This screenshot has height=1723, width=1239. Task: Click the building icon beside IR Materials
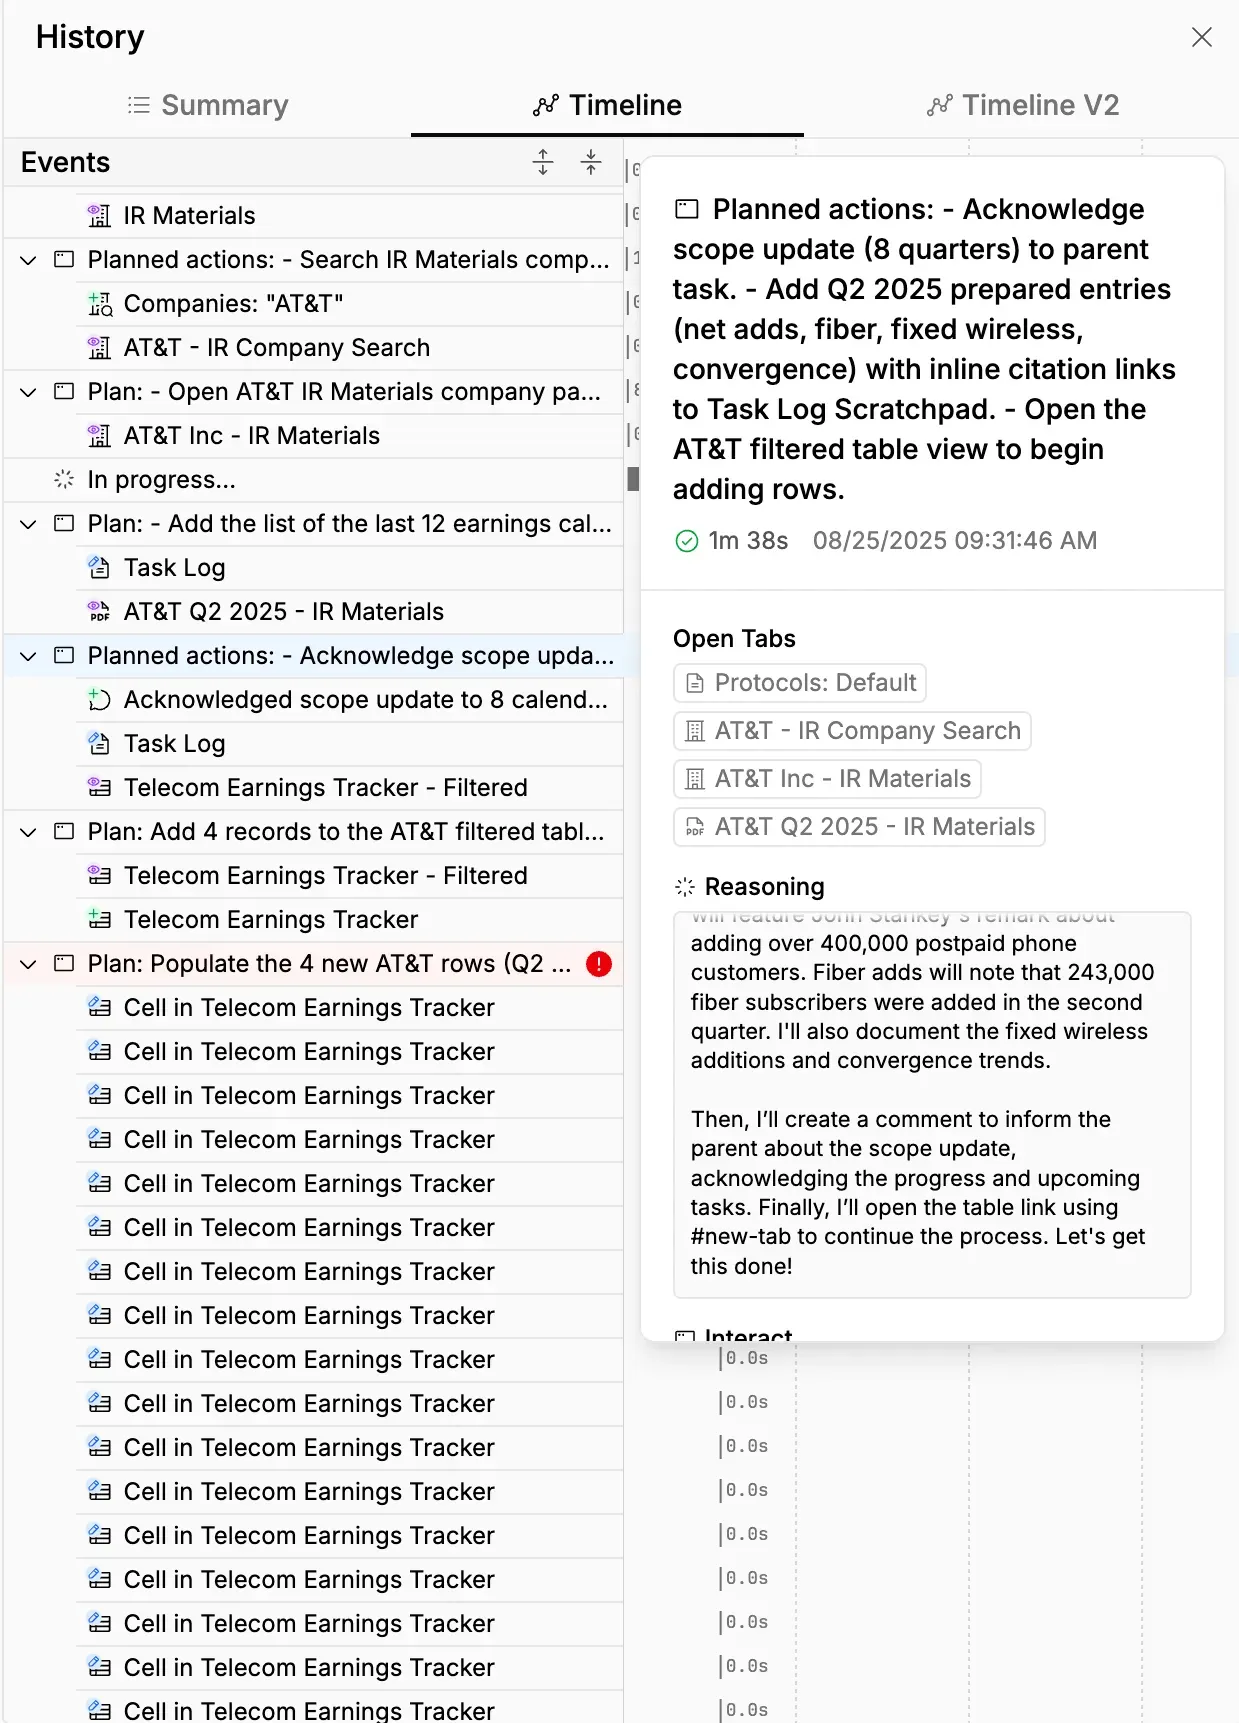[99, 216]
